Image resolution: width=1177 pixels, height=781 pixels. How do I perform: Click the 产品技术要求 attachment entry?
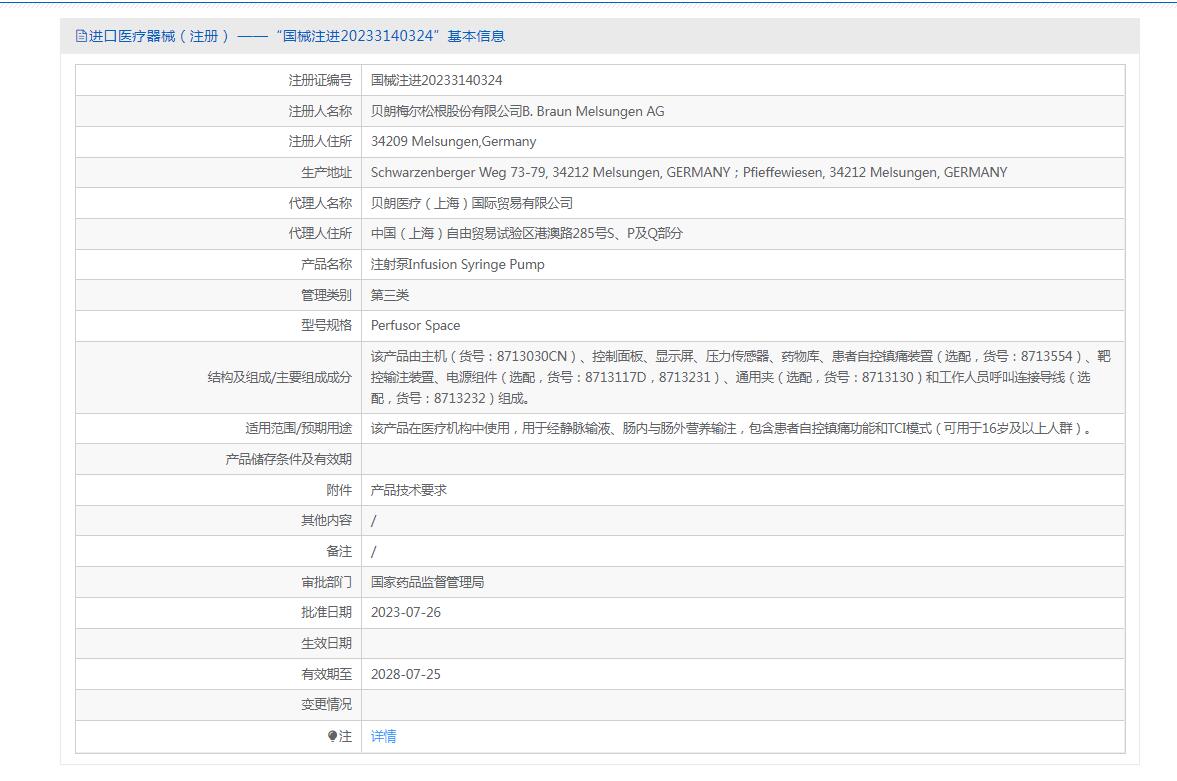[x=408, y=490]
